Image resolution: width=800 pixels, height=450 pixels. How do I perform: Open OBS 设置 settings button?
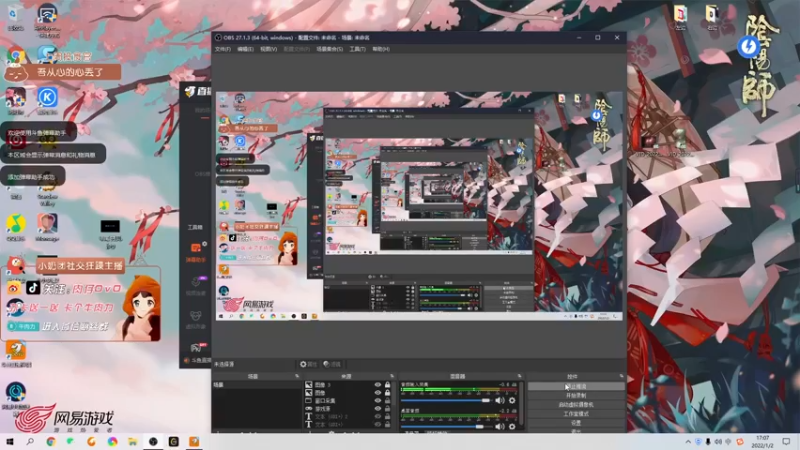tap(576, 423)
